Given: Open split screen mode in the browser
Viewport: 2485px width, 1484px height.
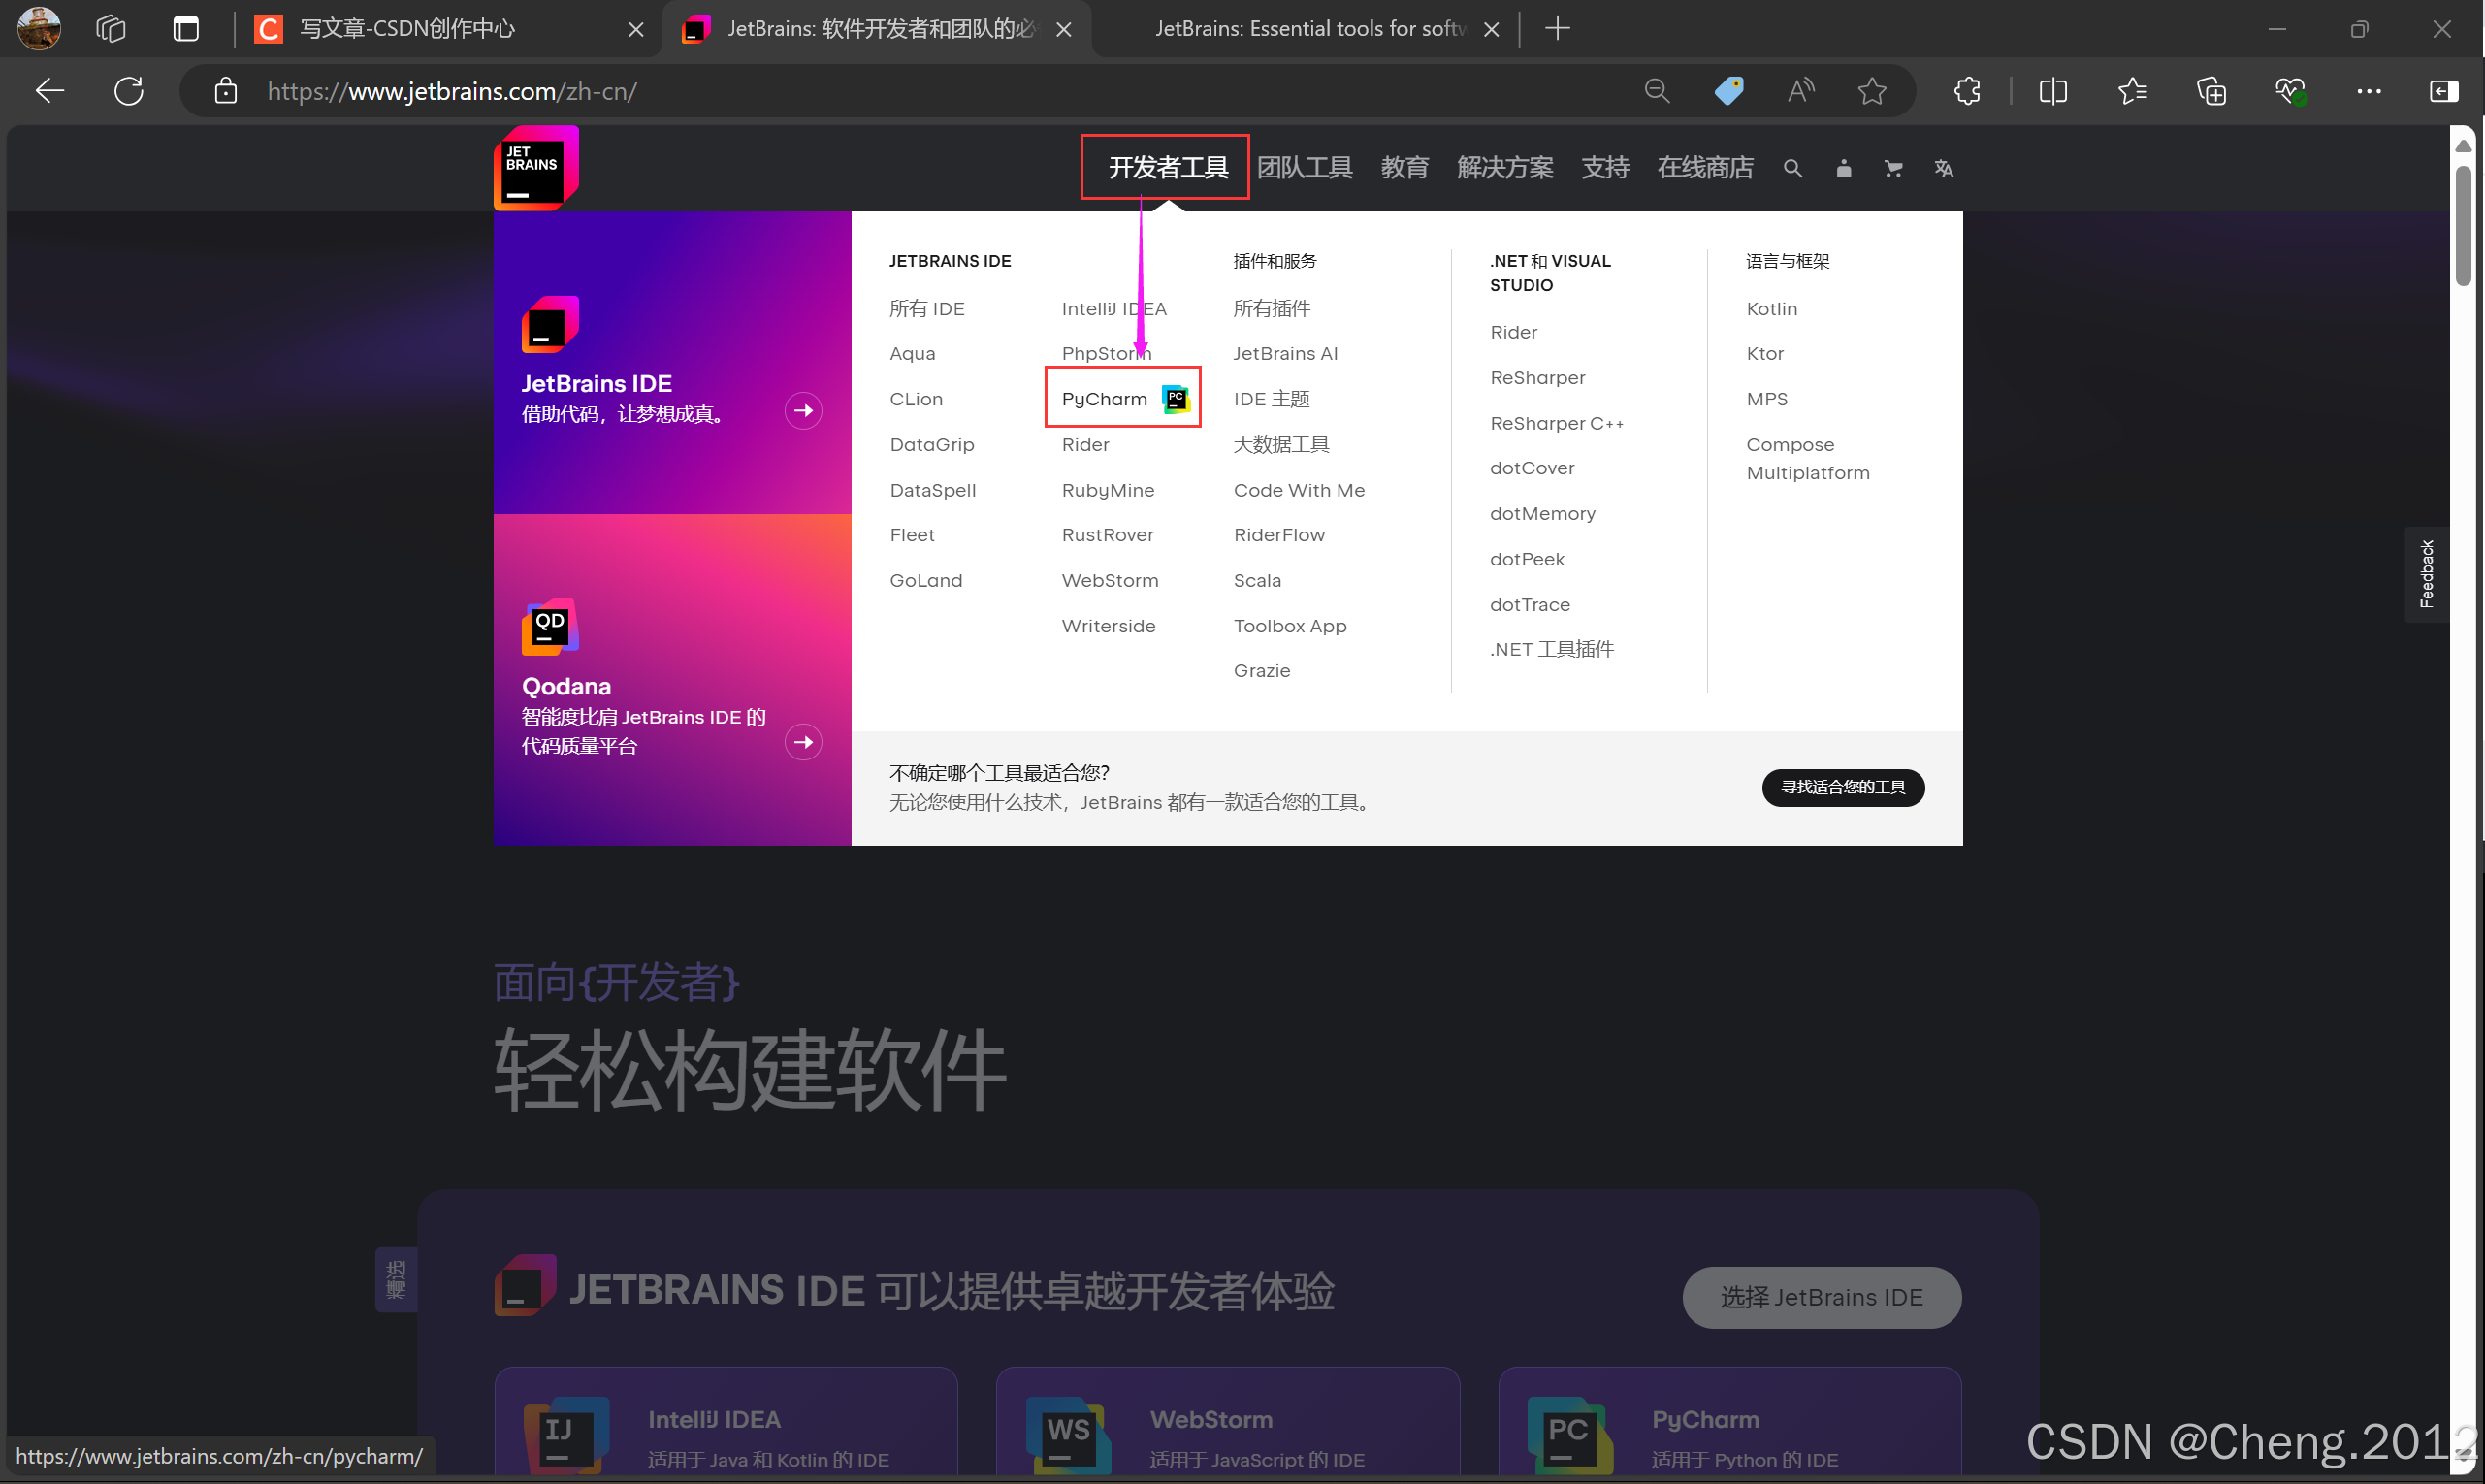Looking at the screenshot, I should click(x=2052, y=91).
